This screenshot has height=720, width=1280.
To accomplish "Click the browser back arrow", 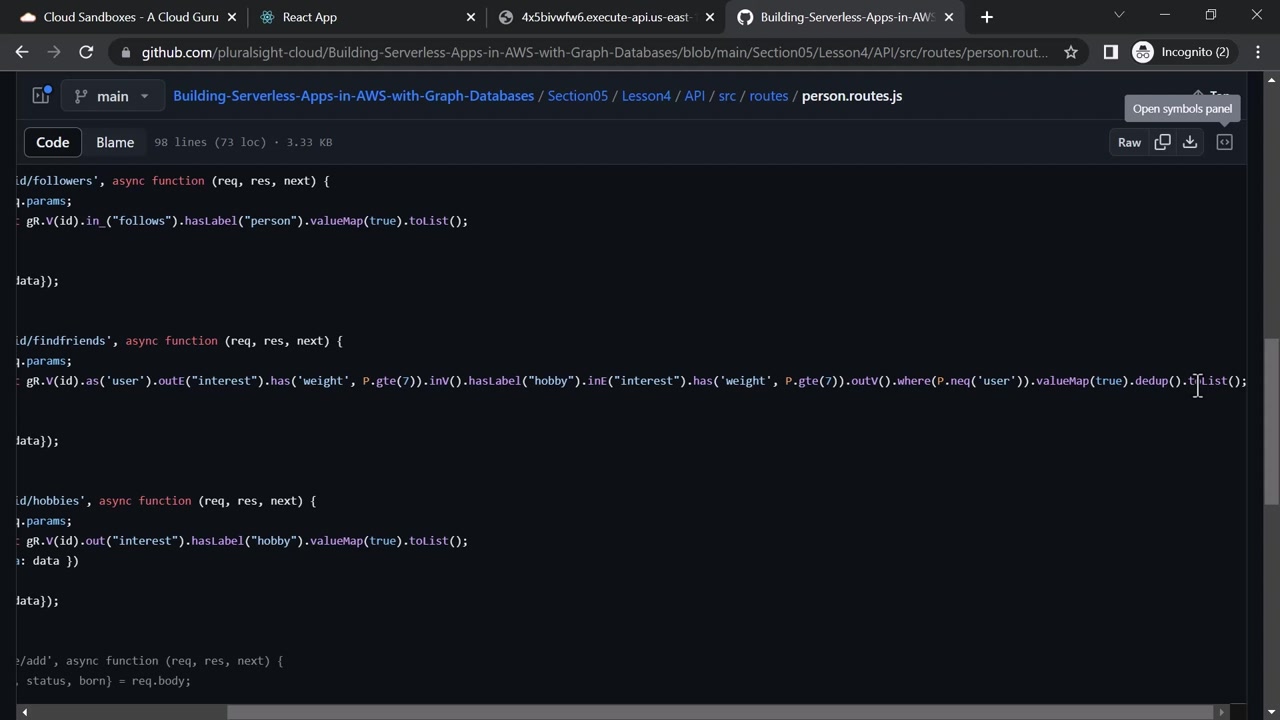I will point(22,52).
